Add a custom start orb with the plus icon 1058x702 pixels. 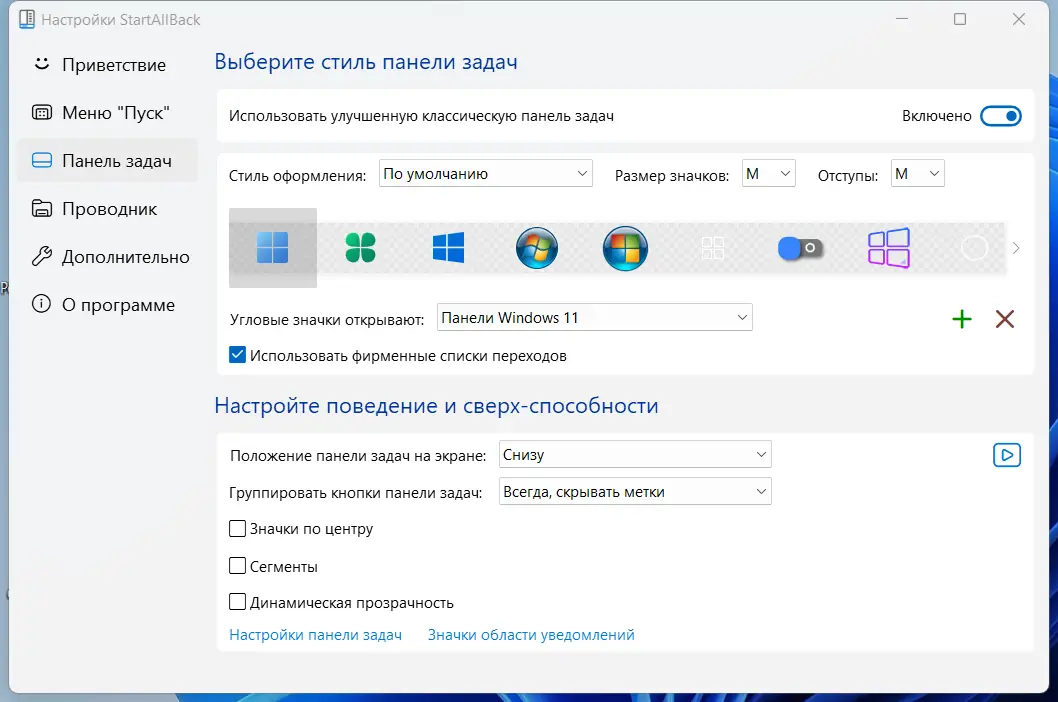pos(961,319)
